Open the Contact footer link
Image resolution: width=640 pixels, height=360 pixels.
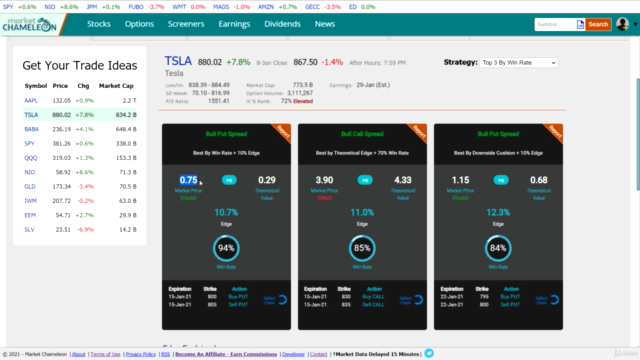pos(318,354)
